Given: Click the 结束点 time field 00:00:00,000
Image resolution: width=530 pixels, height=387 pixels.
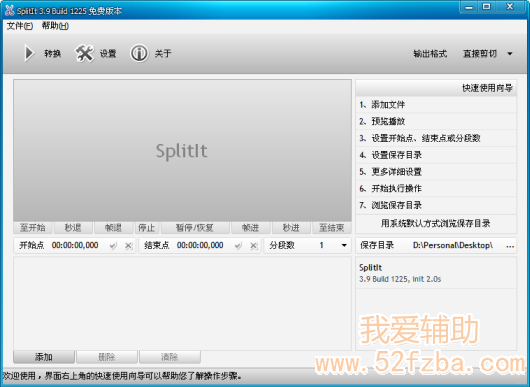Looking at the screenshot, I should tap(200, 245).
